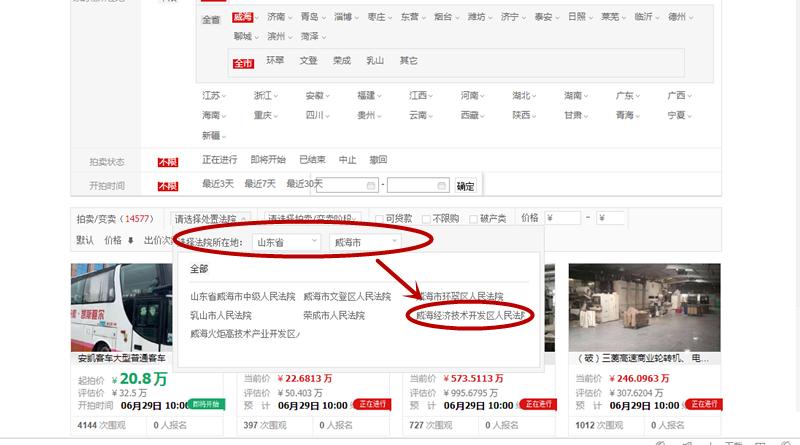Choose 乳山市人民法院
This screenshot has width=800, height=445.
tap(221, 315)
